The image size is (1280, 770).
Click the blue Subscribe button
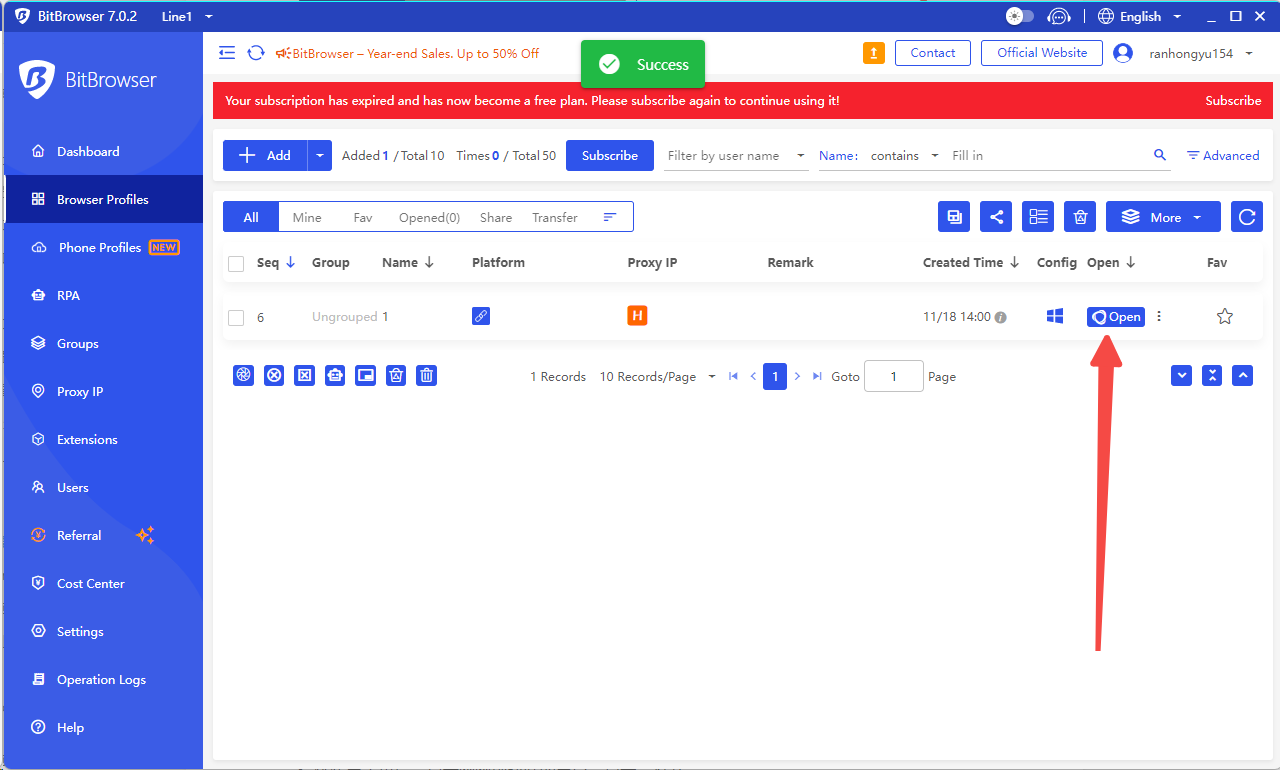click(610, 155)
